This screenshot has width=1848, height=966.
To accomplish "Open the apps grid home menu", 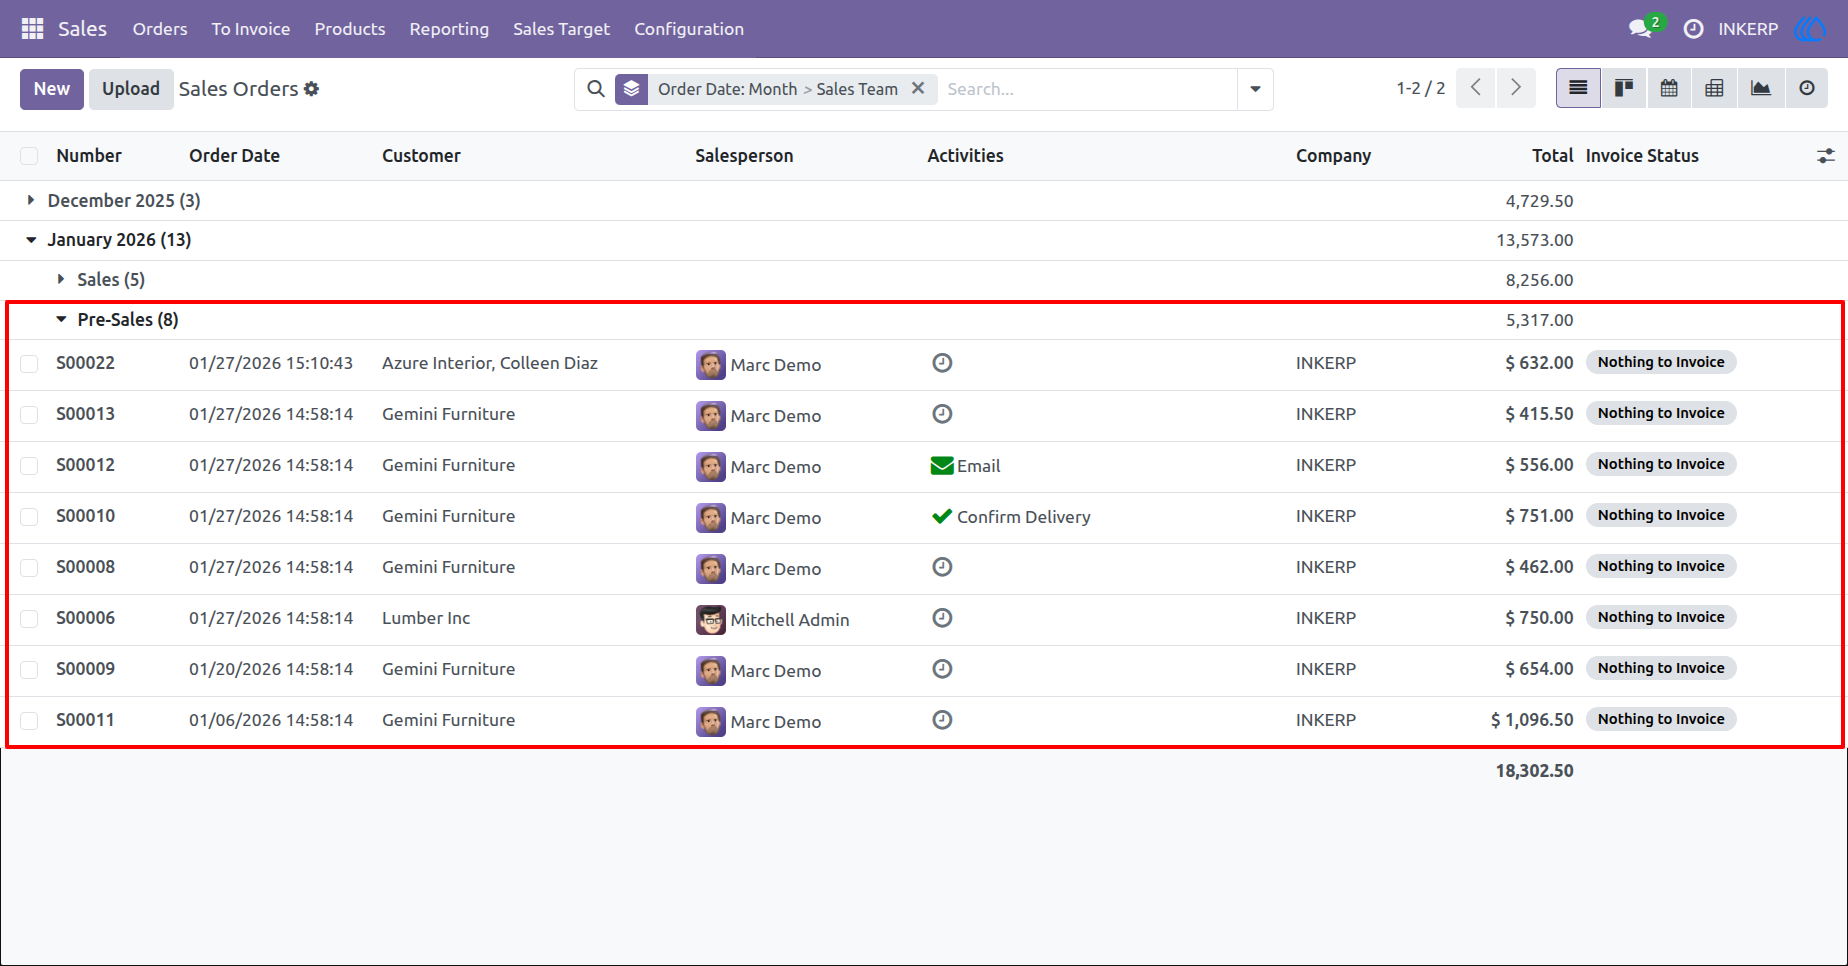I will pyautogui.click(x=32, y=29).
